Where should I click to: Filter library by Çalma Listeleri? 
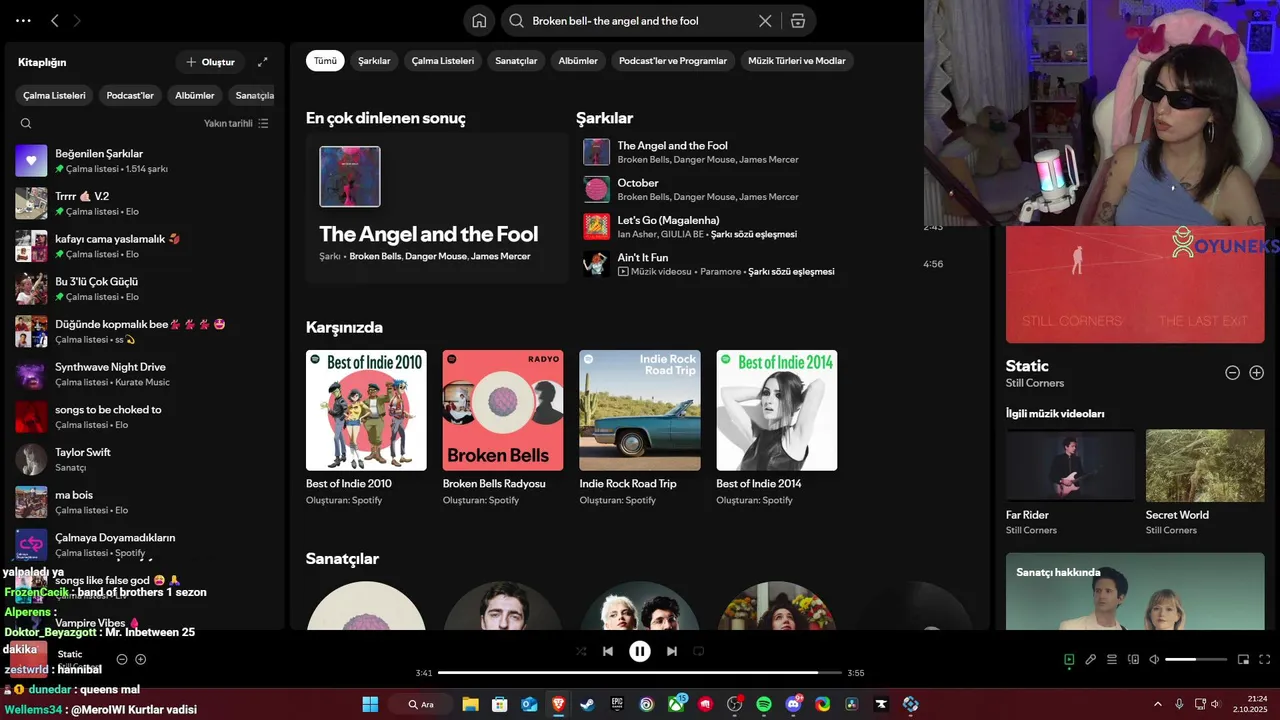tap(54, 95)
